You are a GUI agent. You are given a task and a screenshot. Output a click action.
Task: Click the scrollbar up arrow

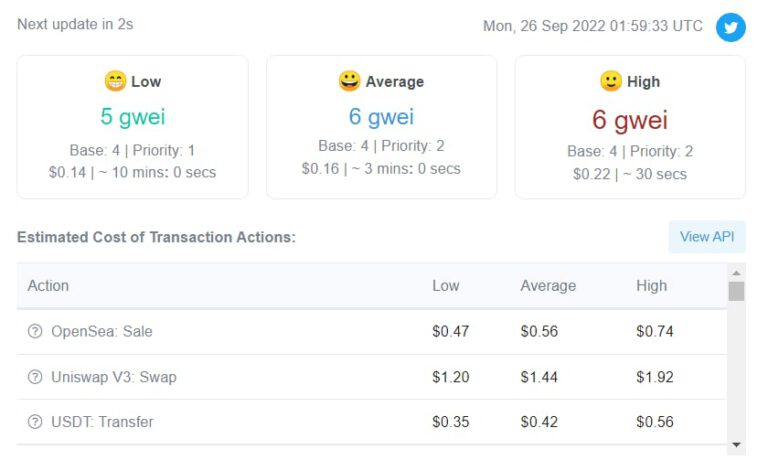coord(737,273)
